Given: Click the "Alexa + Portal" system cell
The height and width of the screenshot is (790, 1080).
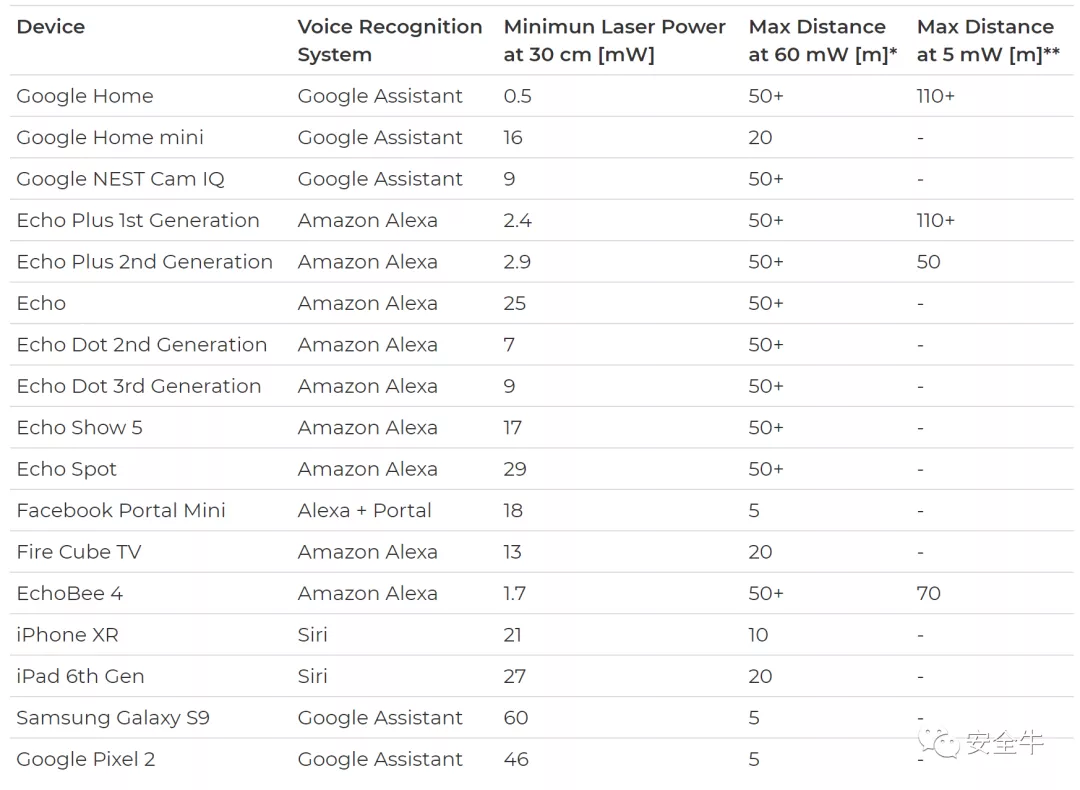Looking at the screenshot, I should (364, 511).
